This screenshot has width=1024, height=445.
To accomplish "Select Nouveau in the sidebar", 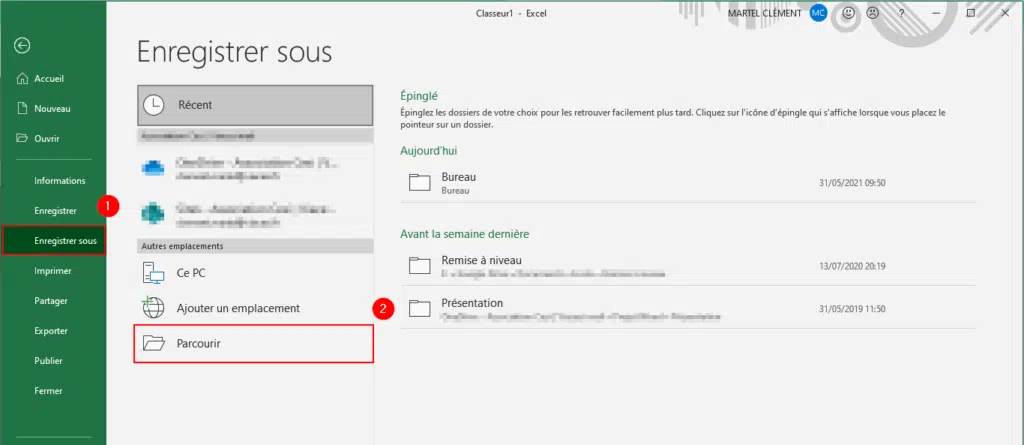I will (x=51, y=108).
